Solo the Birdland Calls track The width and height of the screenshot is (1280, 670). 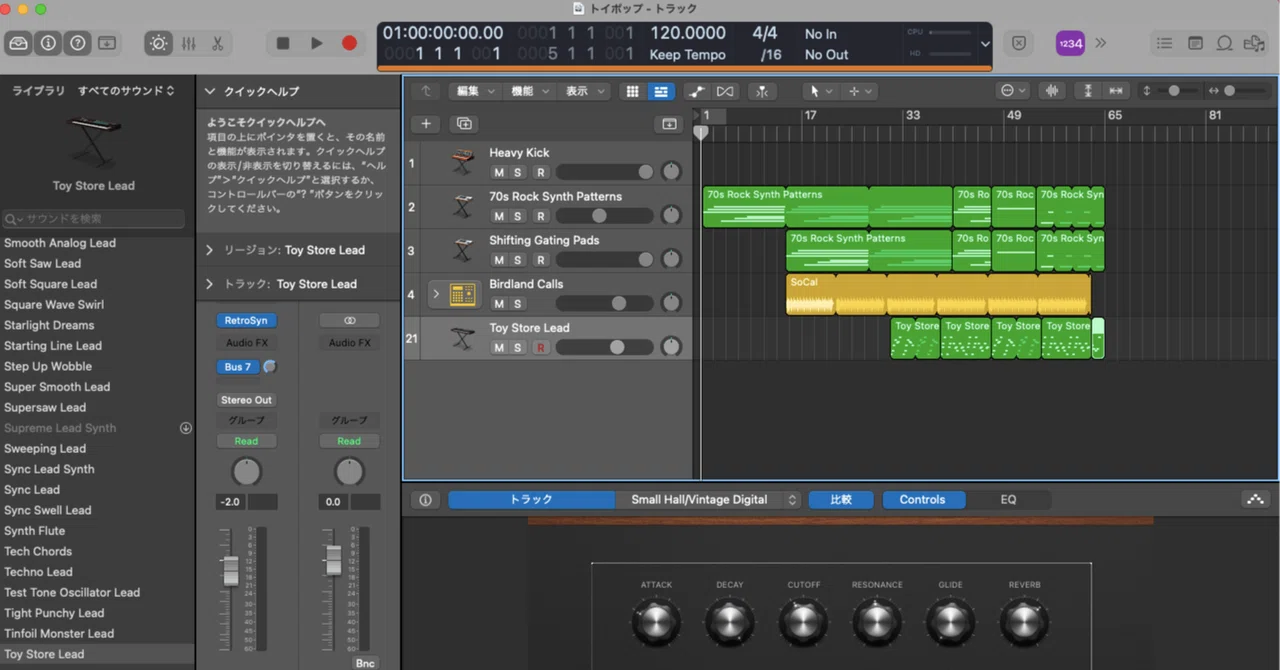(x=517, y=303)
